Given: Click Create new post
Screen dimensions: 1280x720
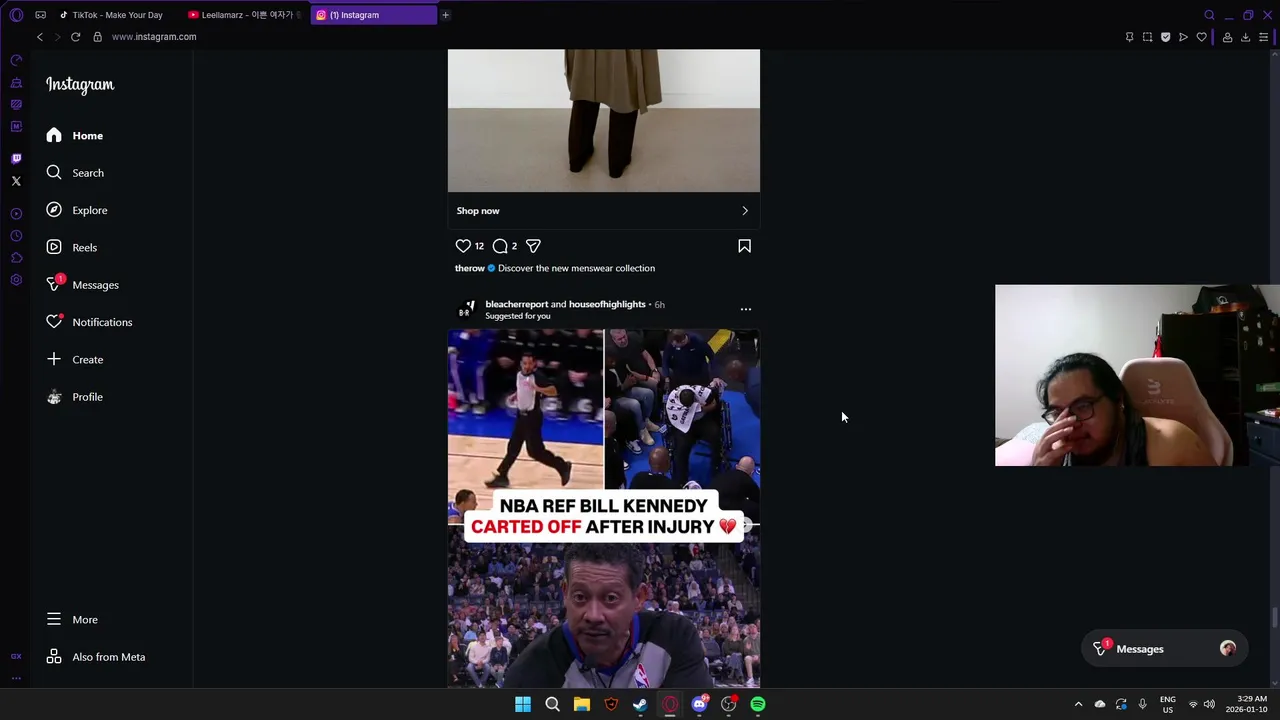Looking at the screenshot, I should 74,359.
